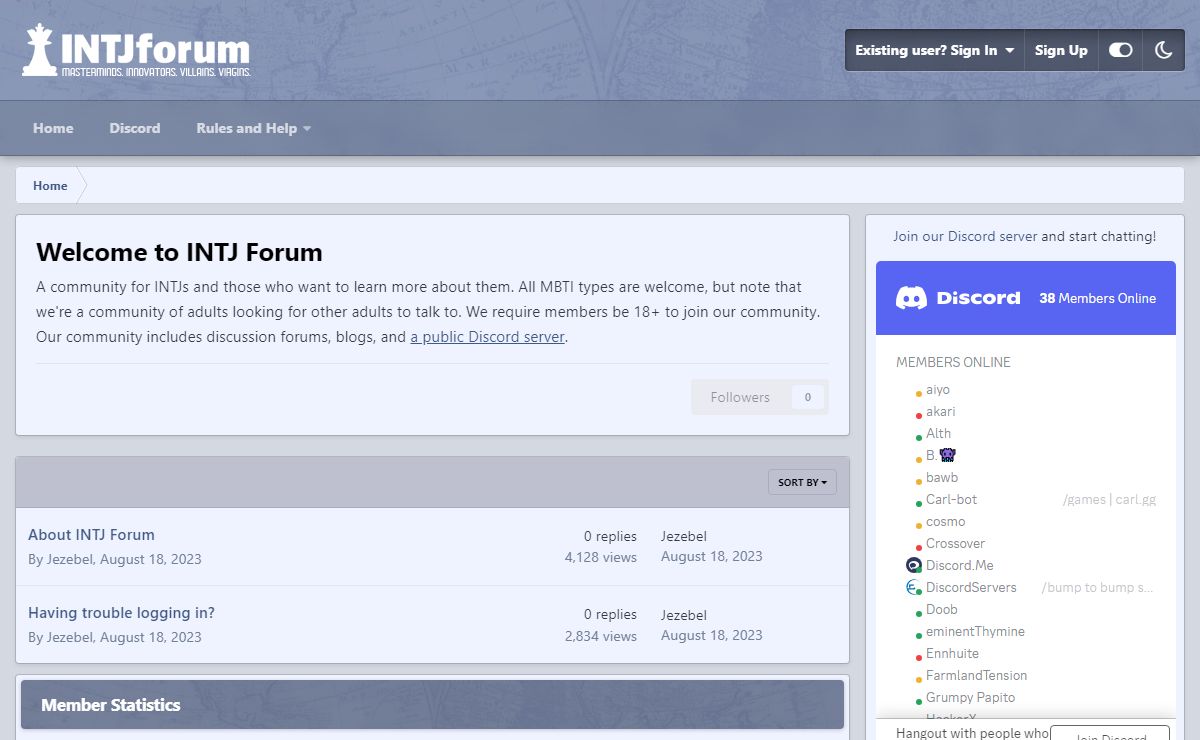Image resolution: width=1200 pixels, height=740 pixels.
Task: Select member Doob in Discord list
Action: [942, 609]
